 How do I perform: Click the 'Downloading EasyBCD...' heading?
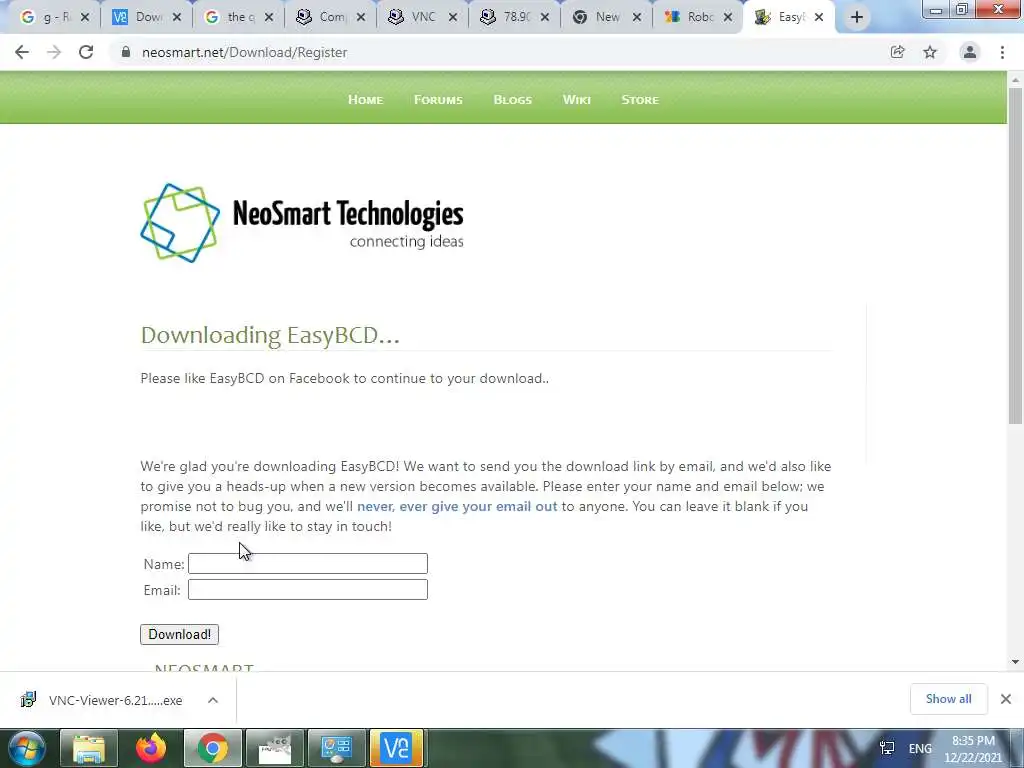pyautogui.click(x=270, y=335)
